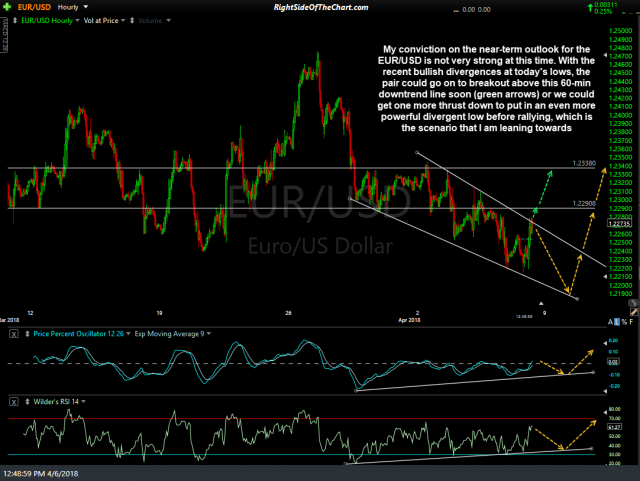Expand the EUR/USD Hourly plot dropdown
640x481 pixels.
[77, 20]
